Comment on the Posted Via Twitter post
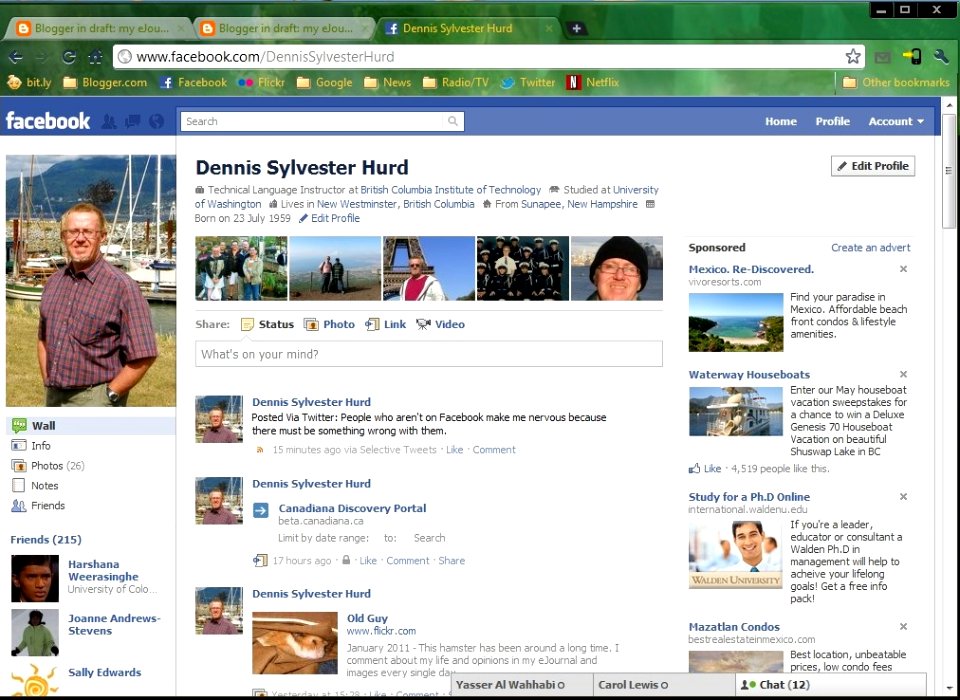The height and width of the screenshot is (700, 960). click(x=494, y=450)
